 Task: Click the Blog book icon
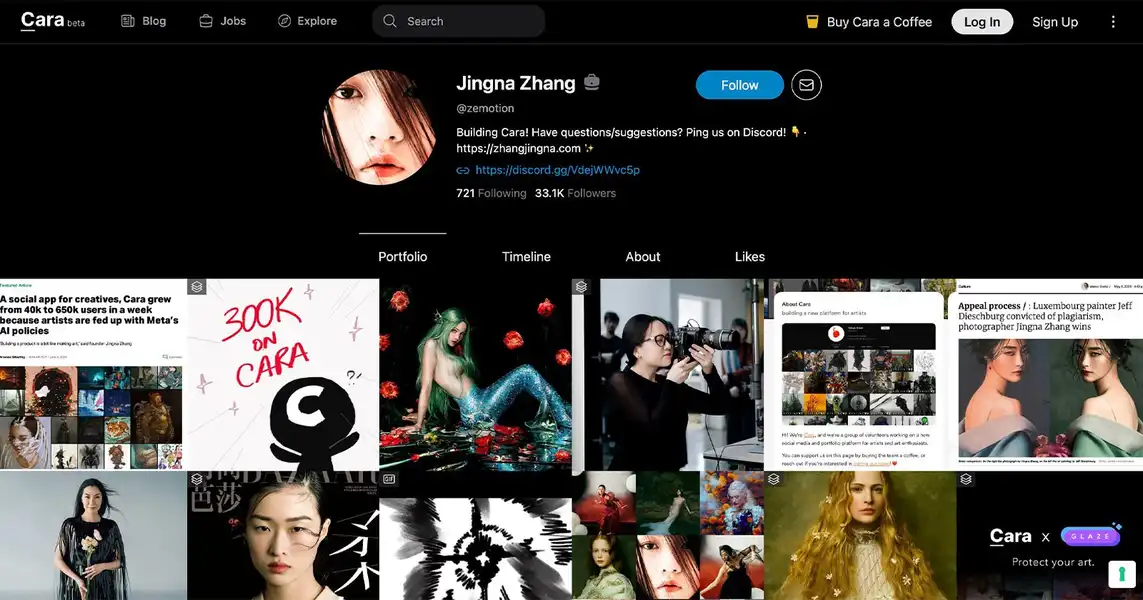coord(128,21)
